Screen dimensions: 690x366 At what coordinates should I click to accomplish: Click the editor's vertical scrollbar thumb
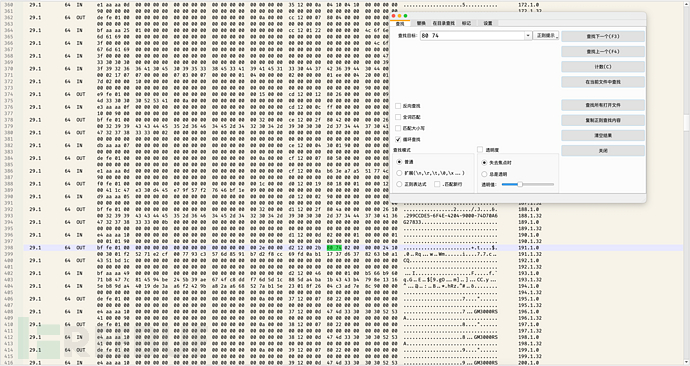point(686,123)
